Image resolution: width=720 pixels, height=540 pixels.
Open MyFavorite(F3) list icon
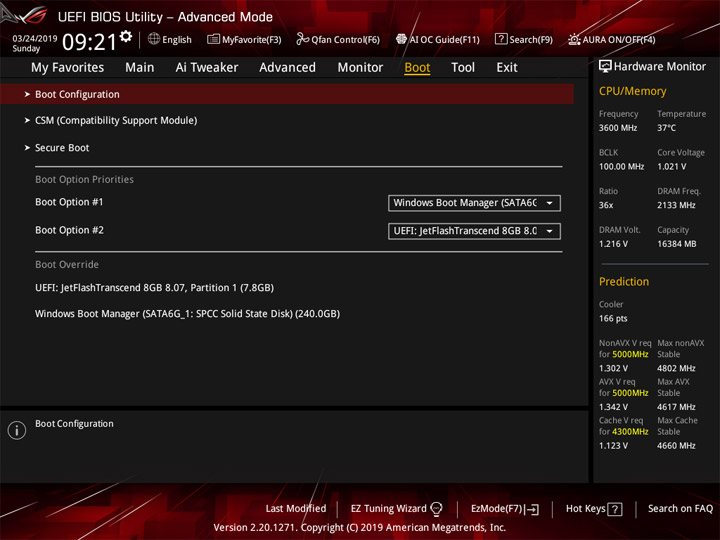(213, 39)
